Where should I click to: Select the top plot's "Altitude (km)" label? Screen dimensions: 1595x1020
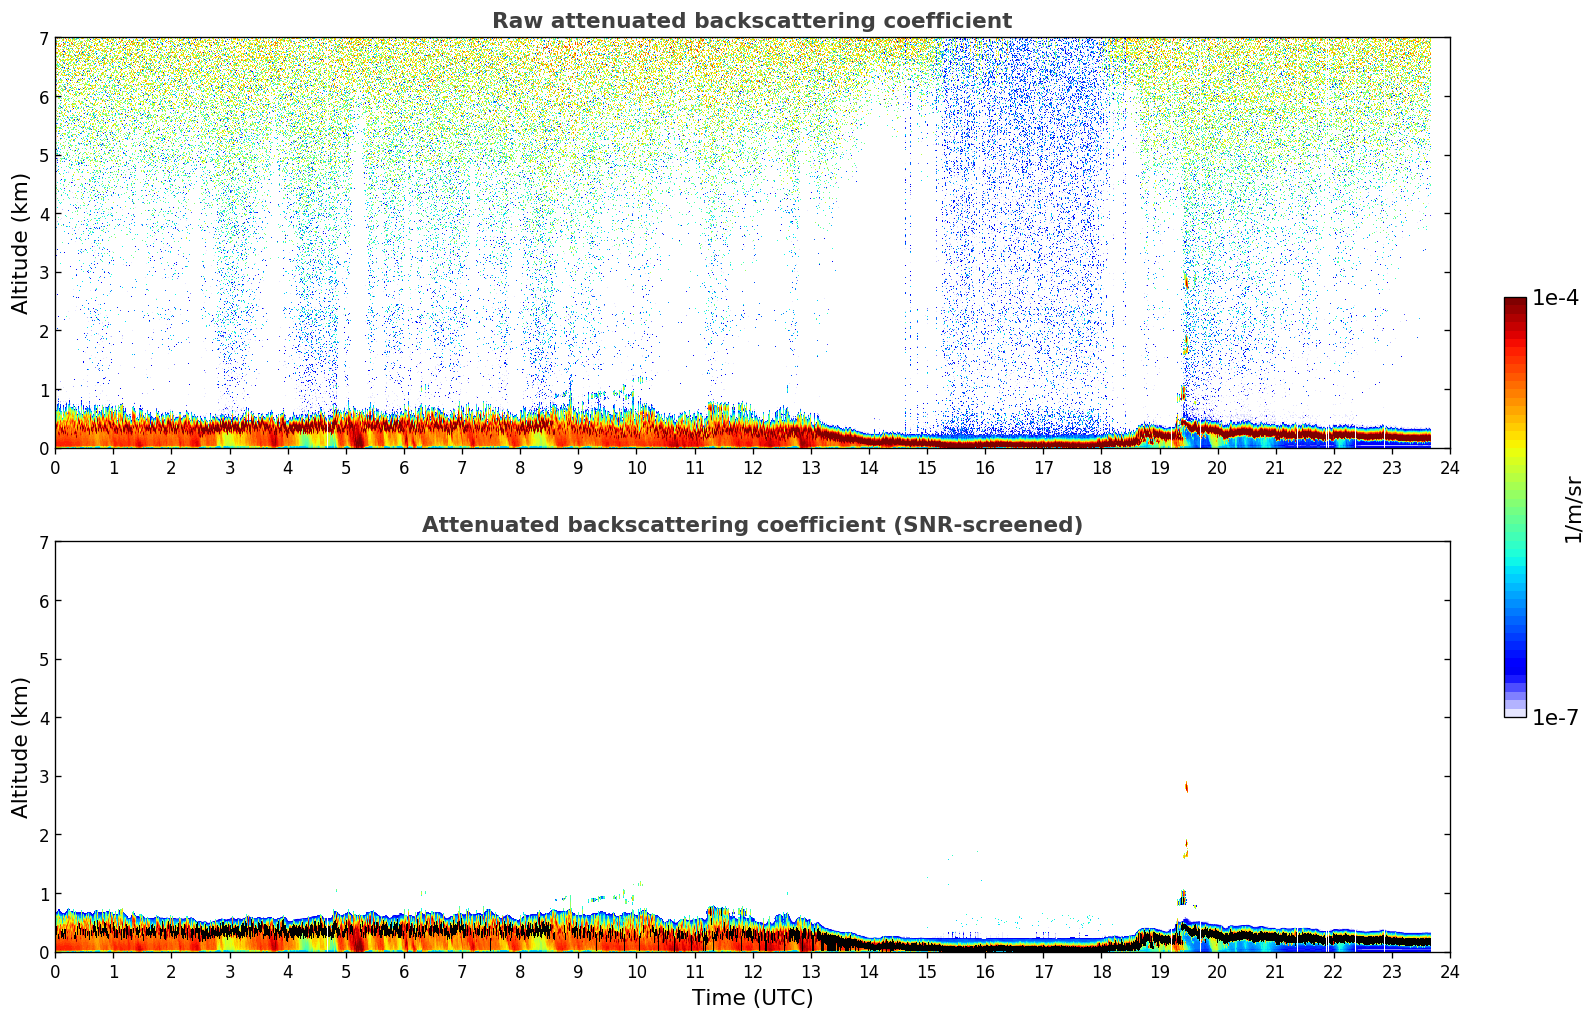click(x=21, y=243)
